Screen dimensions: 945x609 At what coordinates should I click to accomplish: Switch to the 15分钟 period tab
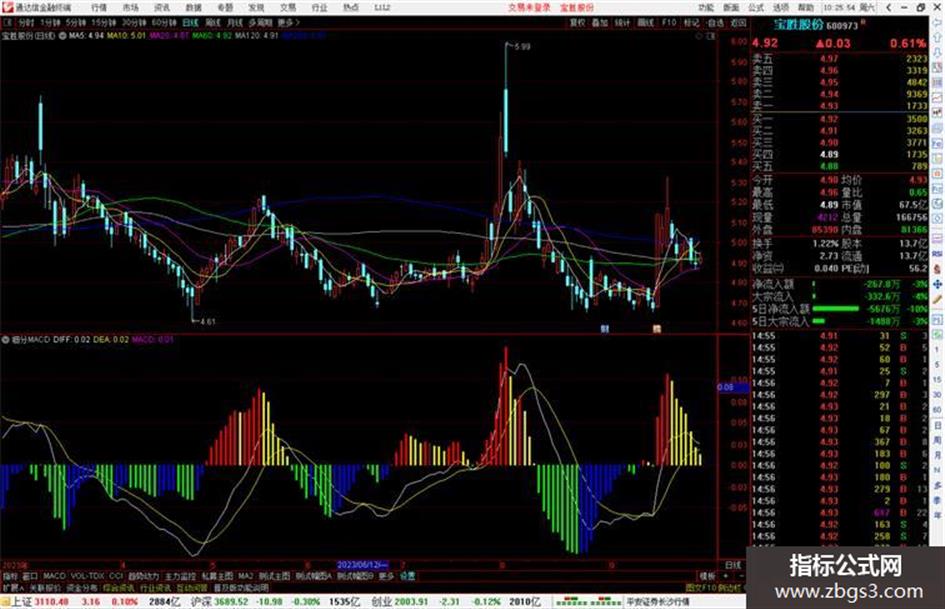tap(104, 22)
